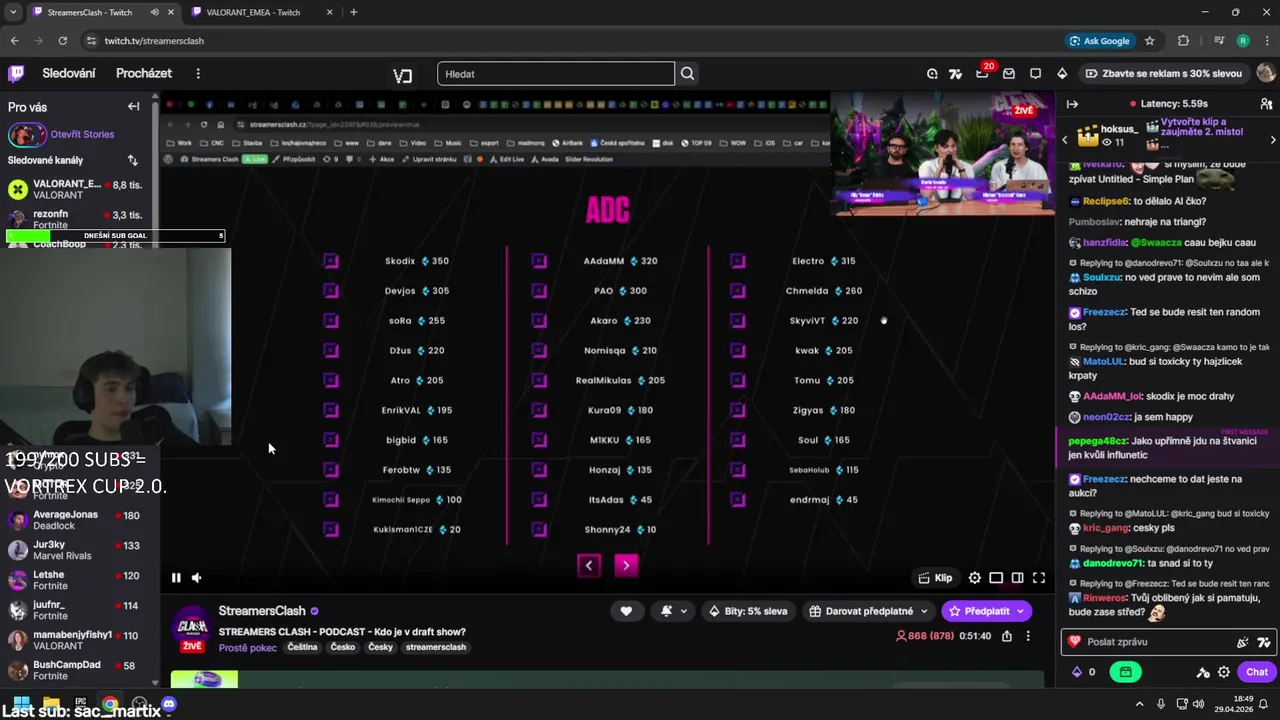Screen dimensions: 1280x720
Task: Create a clip with the Klip button
Action: [x=936, y=577]
